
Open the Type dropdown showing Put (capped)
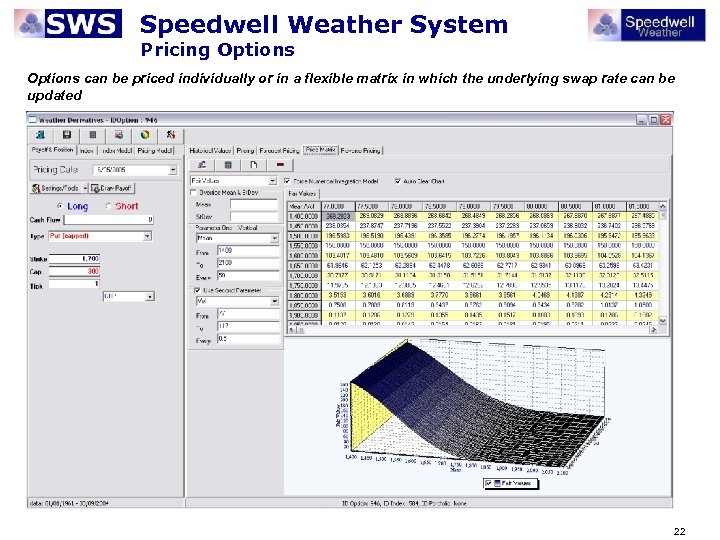tap(147, 236)
